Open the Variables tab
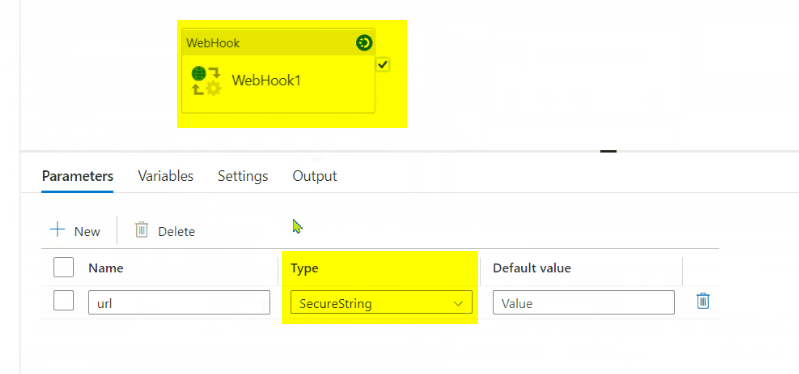The height and width of the screenshot is (374, 799). [166, 176]
